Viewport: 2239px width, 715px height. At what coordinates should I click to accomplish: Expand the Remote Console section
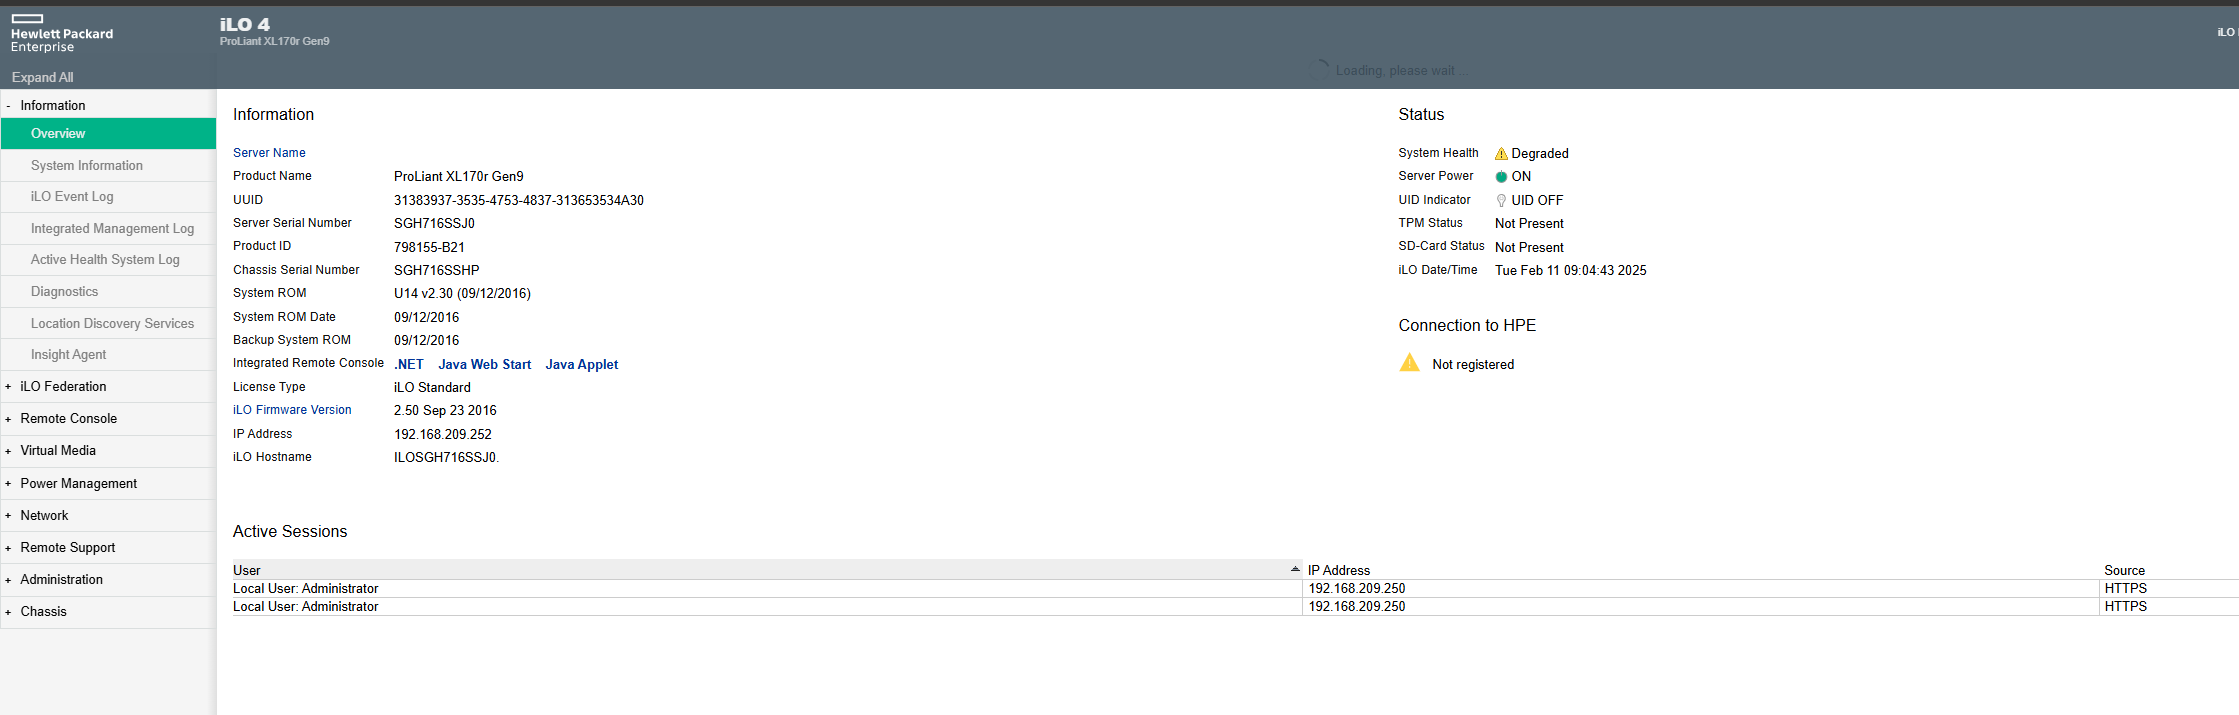(x=8, y=419)
